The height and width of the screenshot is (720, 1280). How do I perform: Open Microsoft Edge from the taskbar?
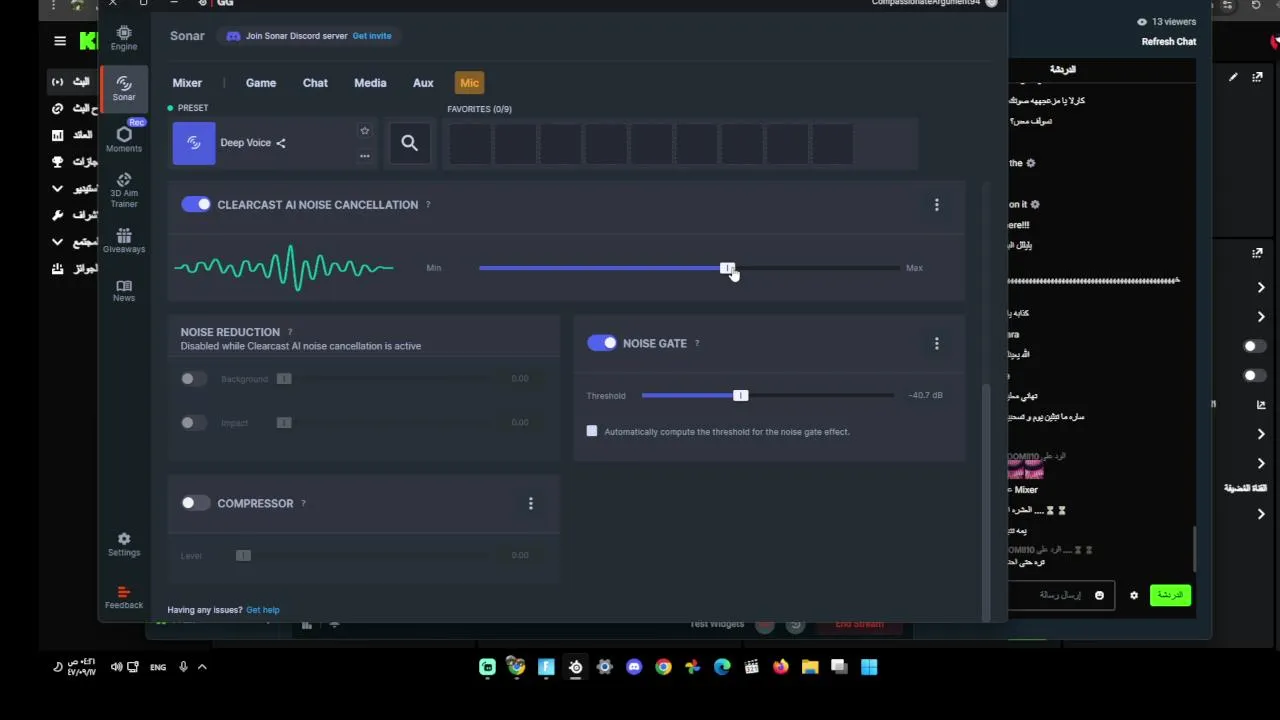pyautogui.click(x=722, y=667)
